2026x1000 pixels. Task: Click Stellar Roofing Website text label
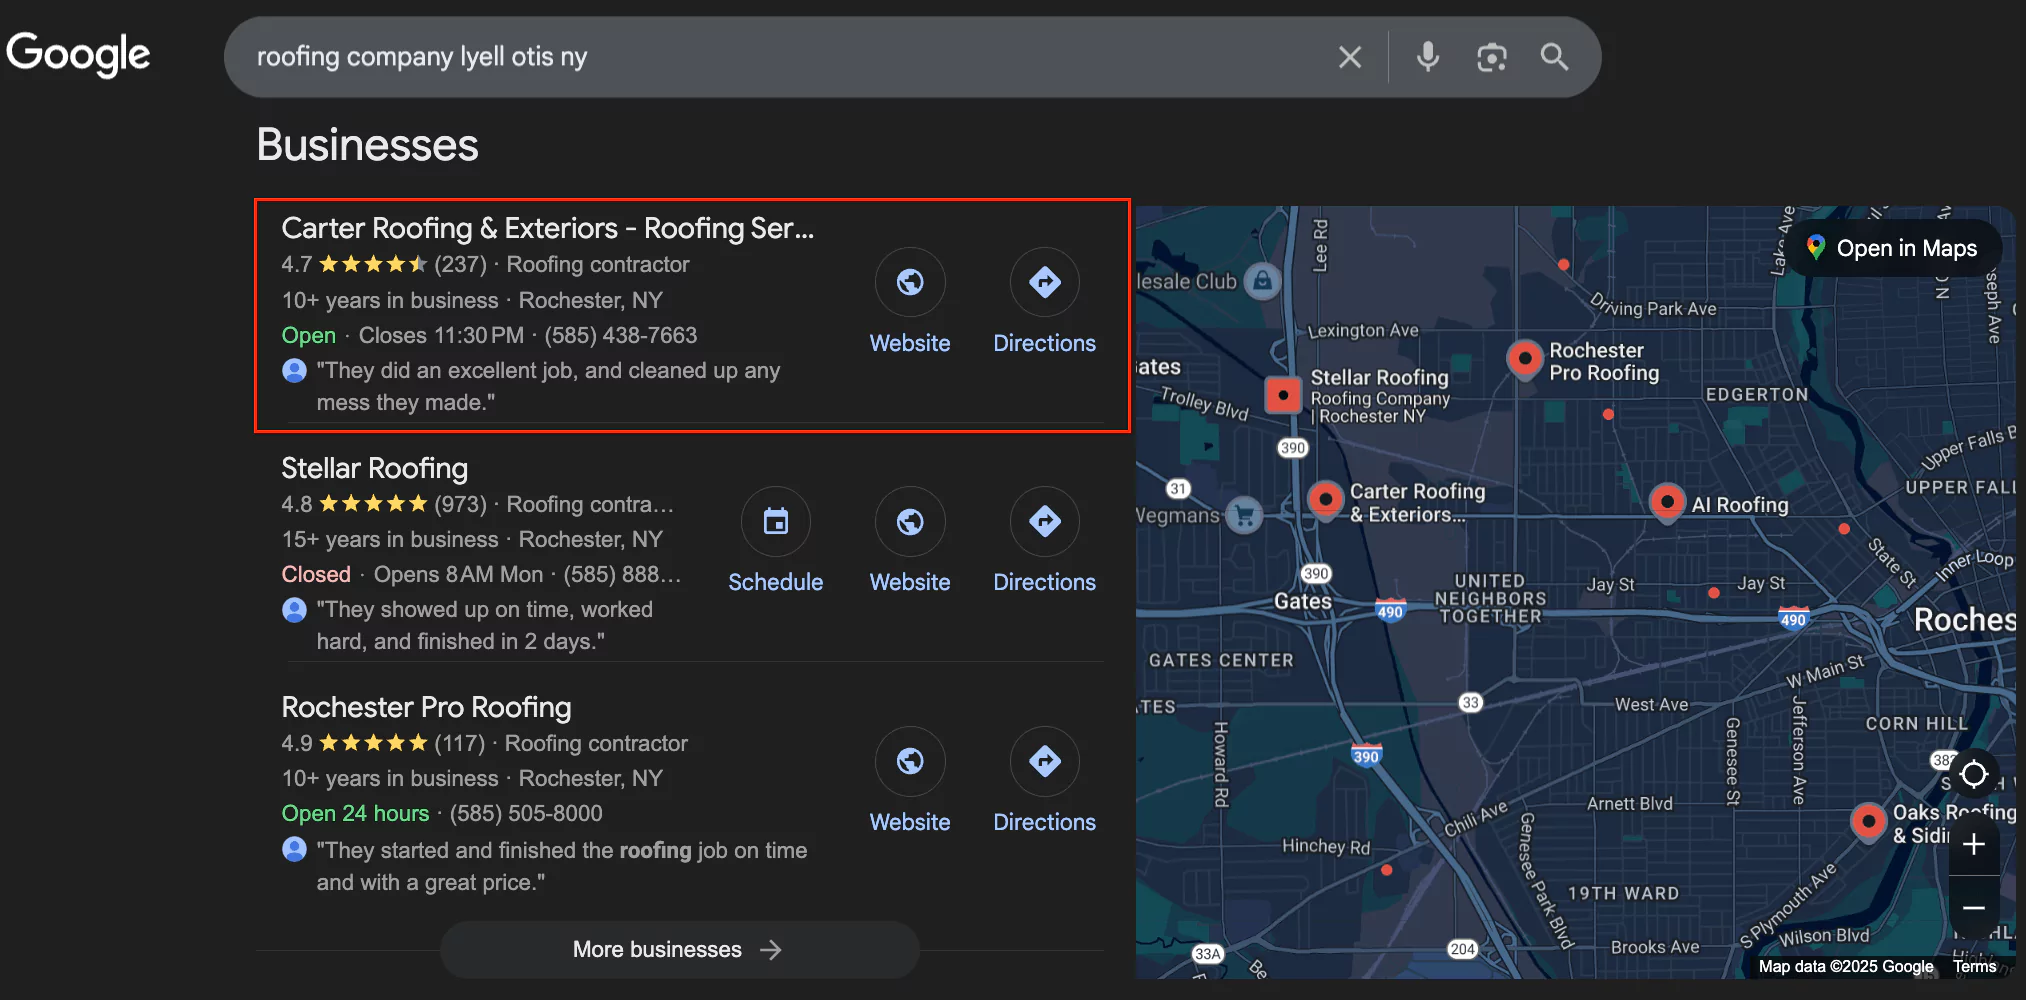pos(910,582)
